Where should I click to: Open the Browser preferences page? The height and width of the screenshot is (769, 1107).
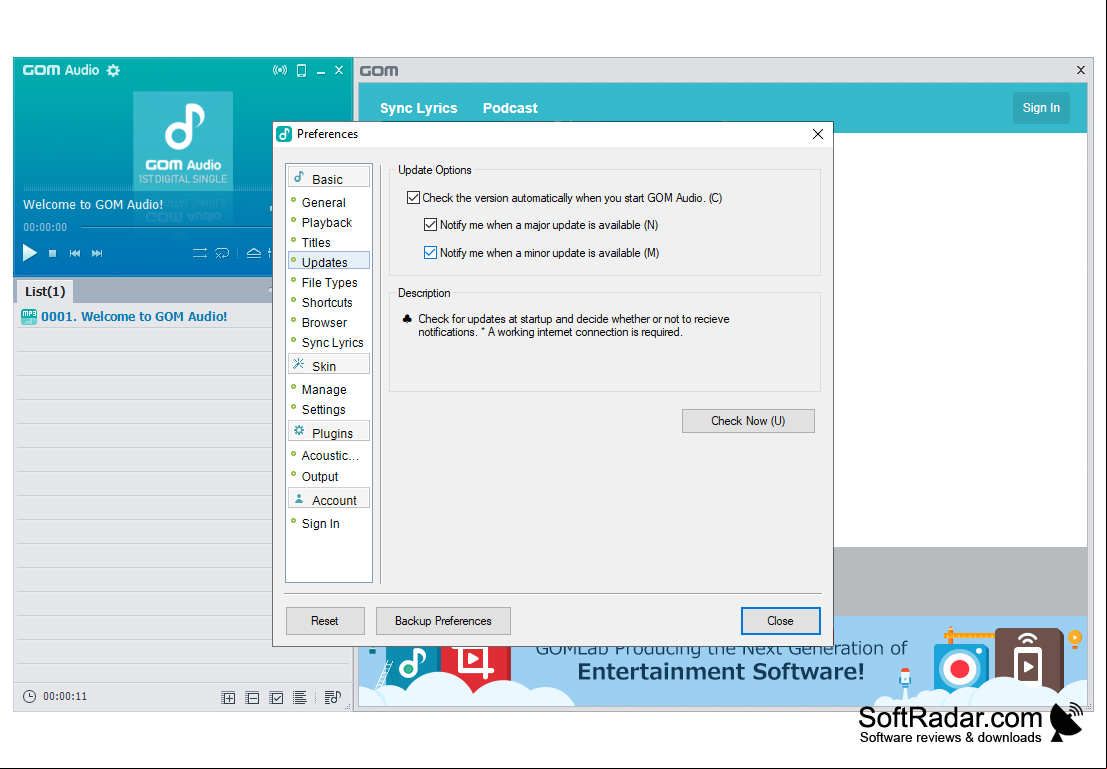(324, 323)
